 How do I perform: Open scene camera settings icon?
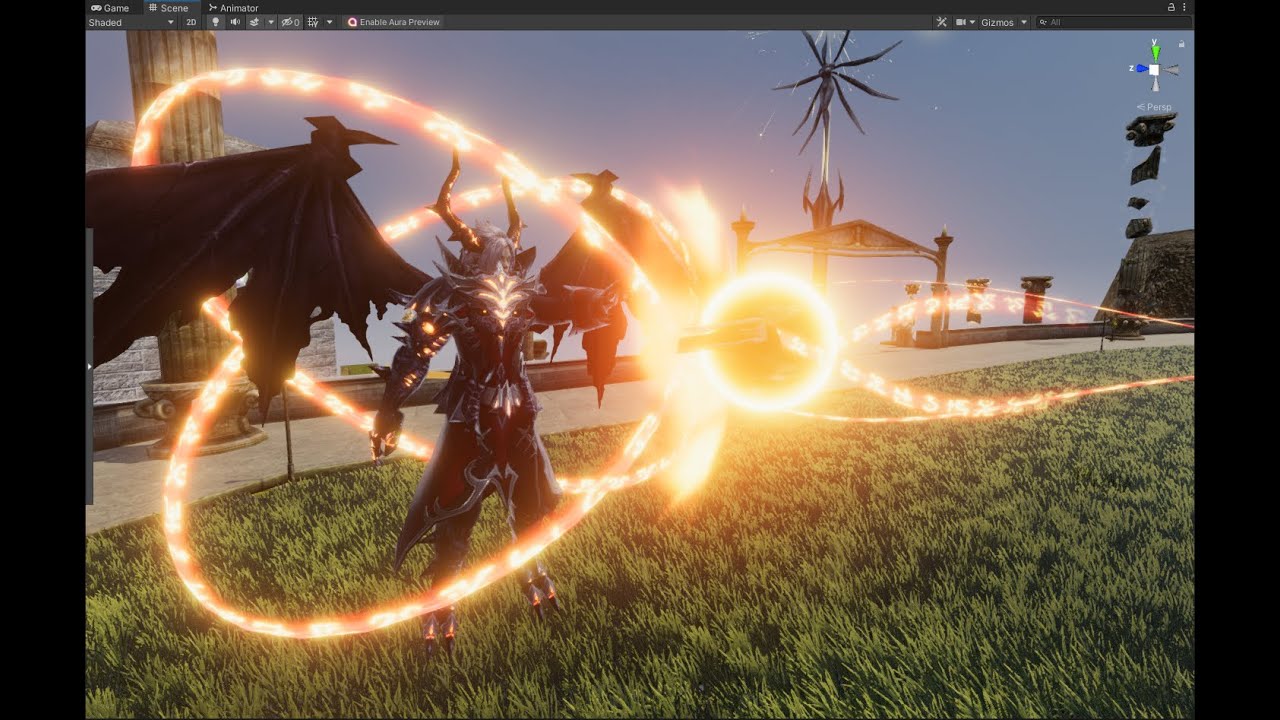(x=961, y=22)
